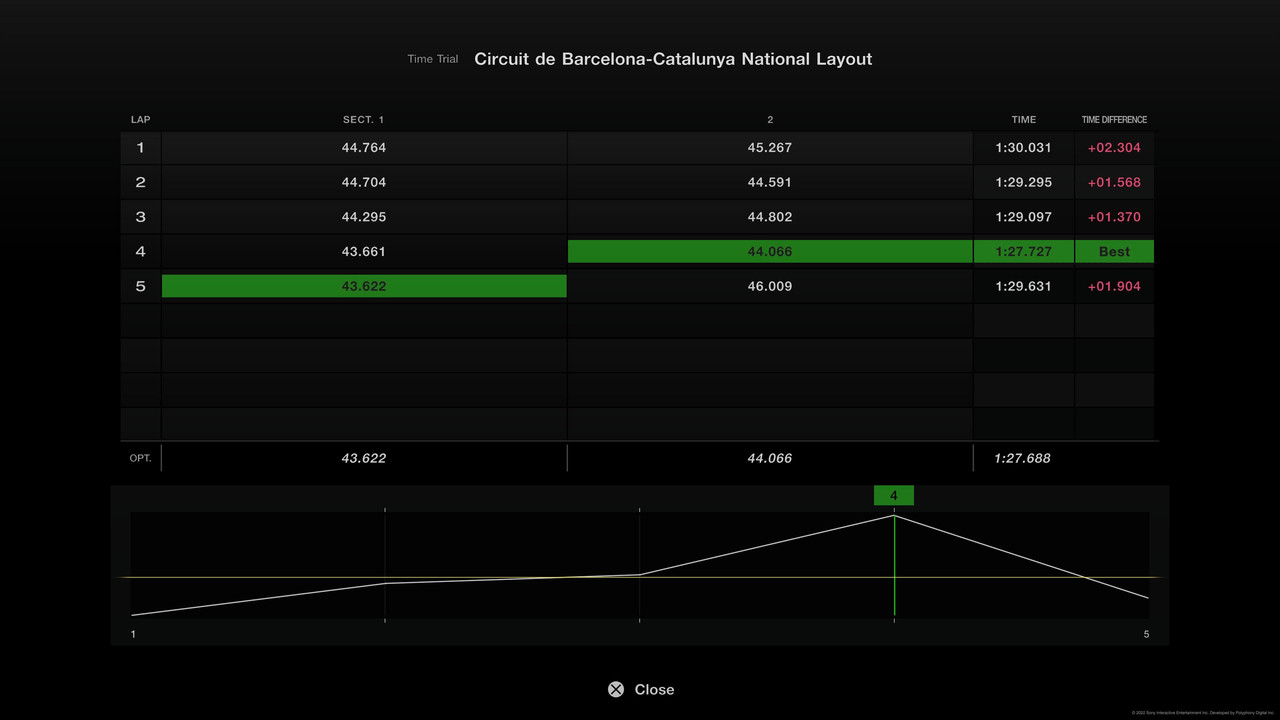The image size is (1280, 720).
Task: Select the lap 4 marker on the graph
Action: (894, 495)
